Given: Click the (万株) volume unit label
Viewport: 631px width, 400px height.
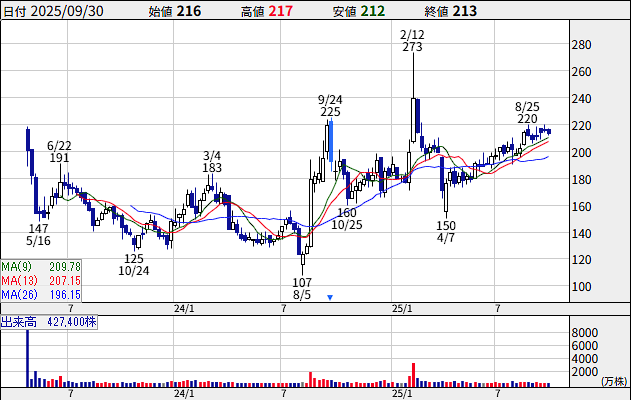Looking at the screenshot, I should point(614,381).
